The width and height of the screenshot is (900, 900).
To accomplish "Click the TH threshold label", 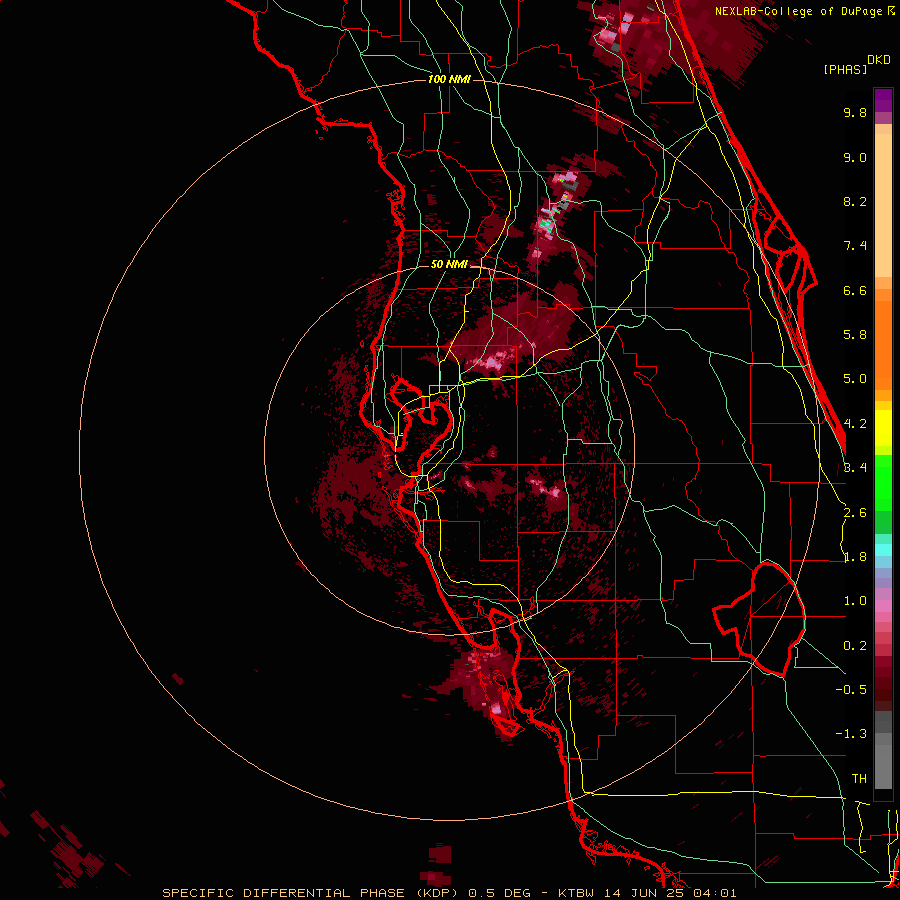I will pyautogui.click(x=859, y=779).
